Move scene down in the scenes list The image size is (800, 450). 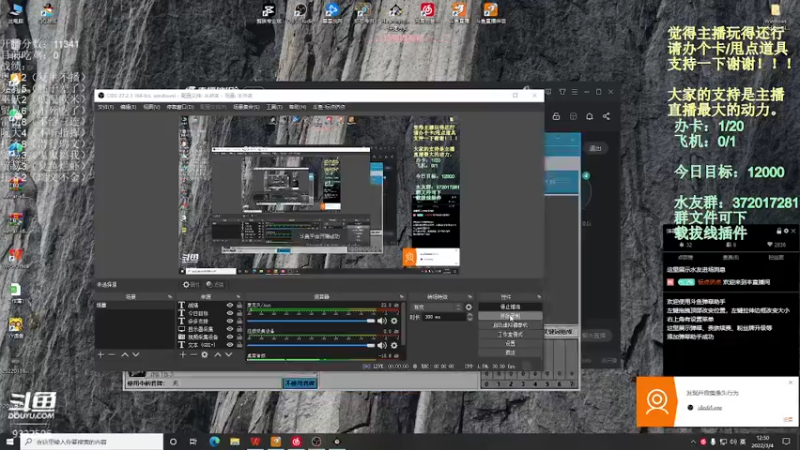click(136, 355)
